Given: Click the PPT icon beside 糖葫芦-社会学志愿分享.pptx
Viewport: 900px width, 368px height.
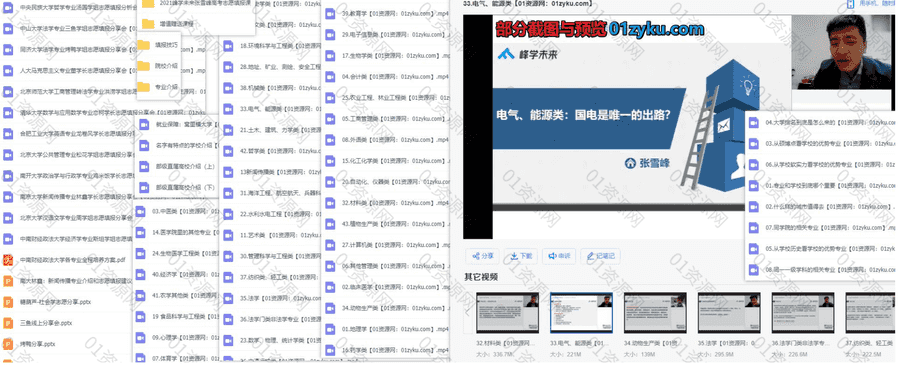Looking at the screenshot, I should click(x=8, y=301).
